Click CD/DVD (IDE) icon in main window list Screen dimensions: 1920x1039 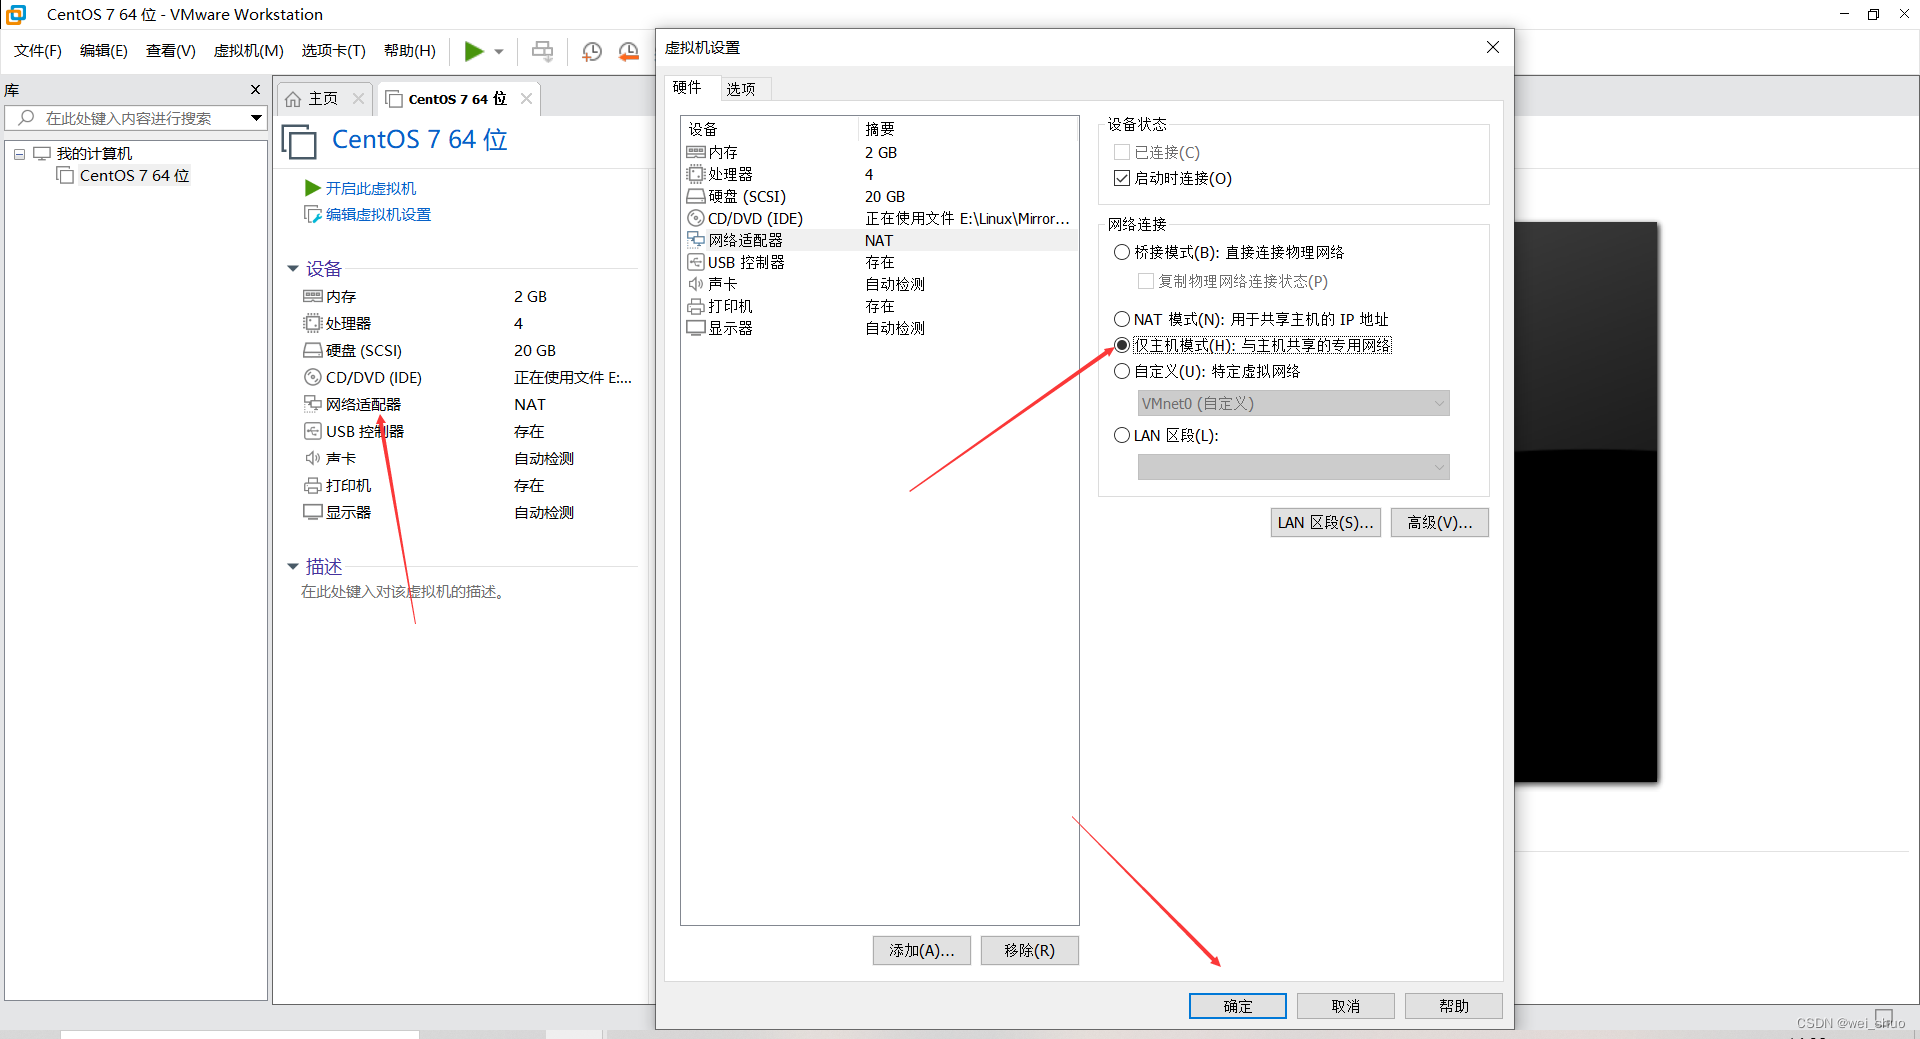tap(313, 377)
